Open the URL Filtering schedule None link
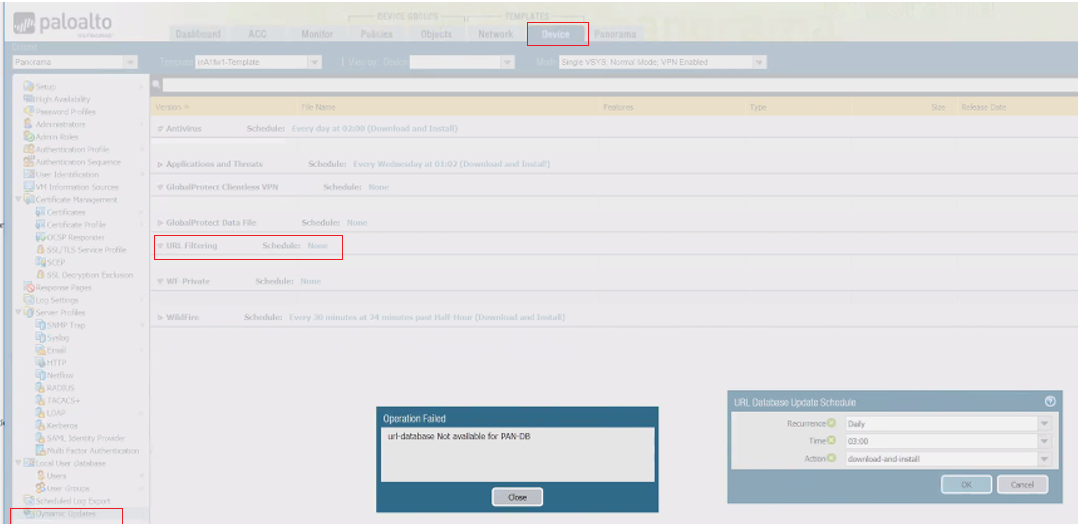The image size is (1078, 524). [318, 245]
